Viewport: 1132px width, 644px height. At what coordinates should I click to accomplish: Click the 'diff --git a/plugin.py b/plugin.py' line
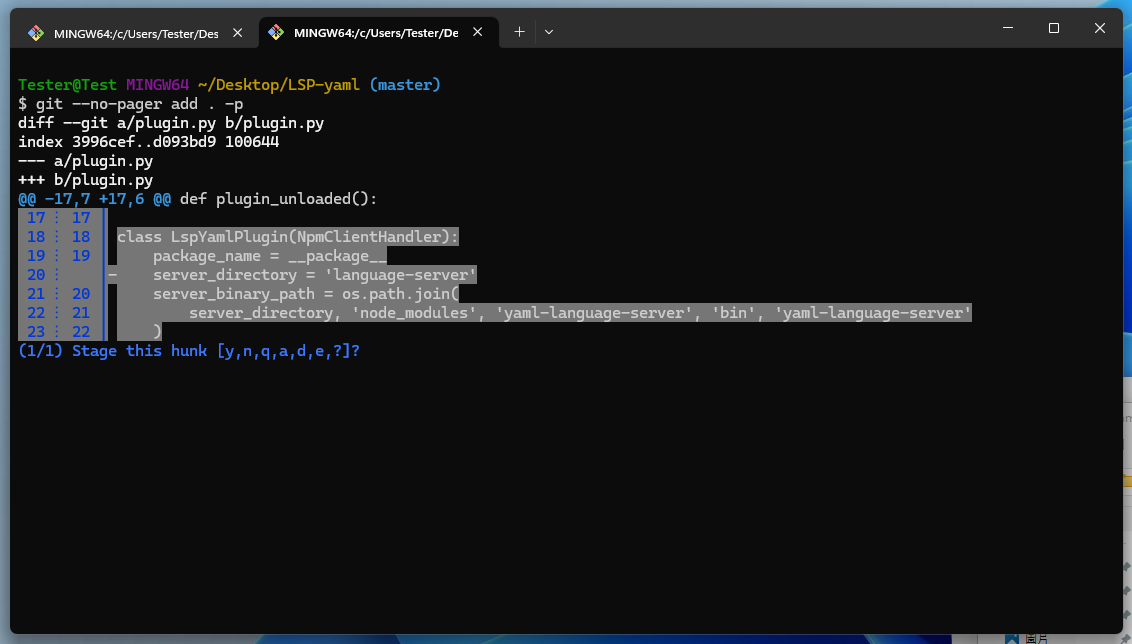171,123
